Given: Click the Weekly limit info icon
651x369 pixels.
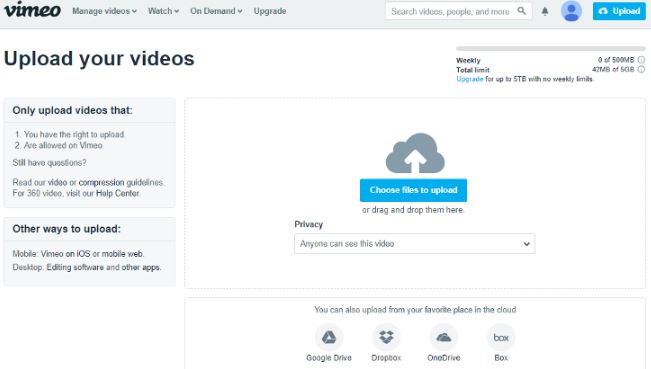Looking at the screenshot, I should [x=641, y=60].
